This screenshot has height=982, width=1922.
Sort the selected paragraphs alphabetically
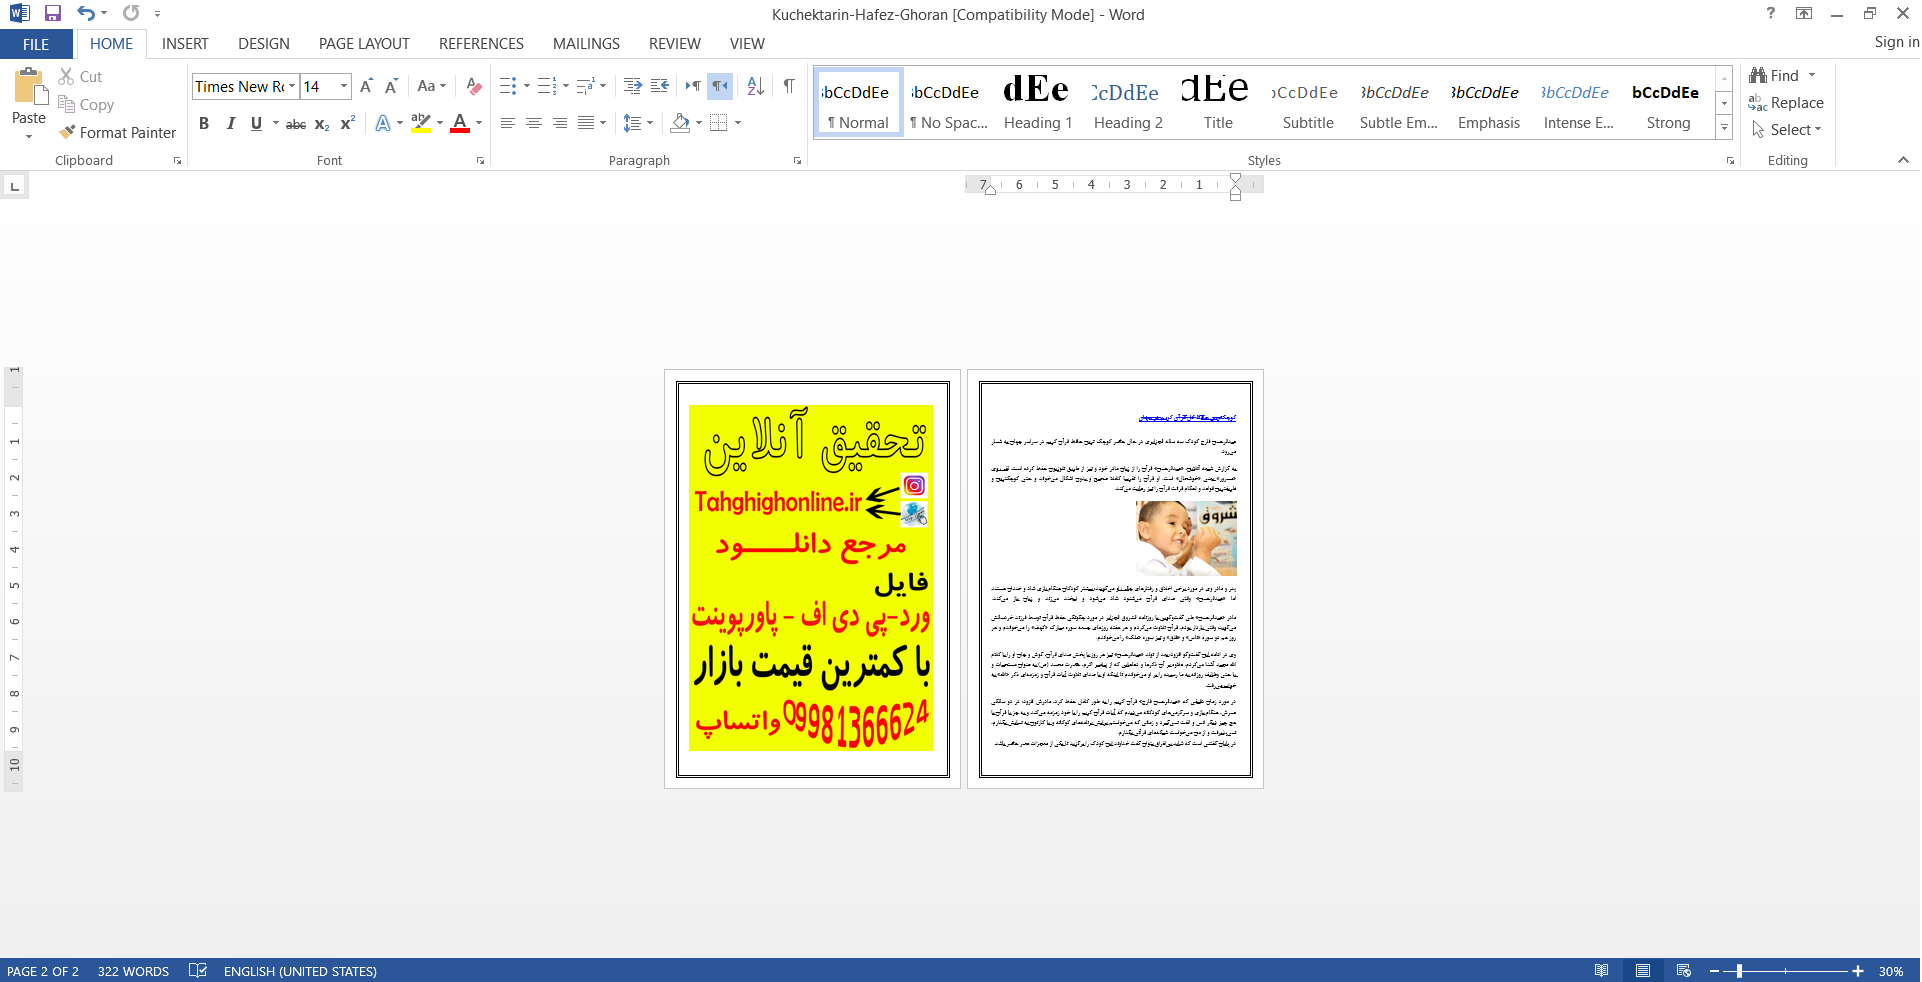(756, 86)
